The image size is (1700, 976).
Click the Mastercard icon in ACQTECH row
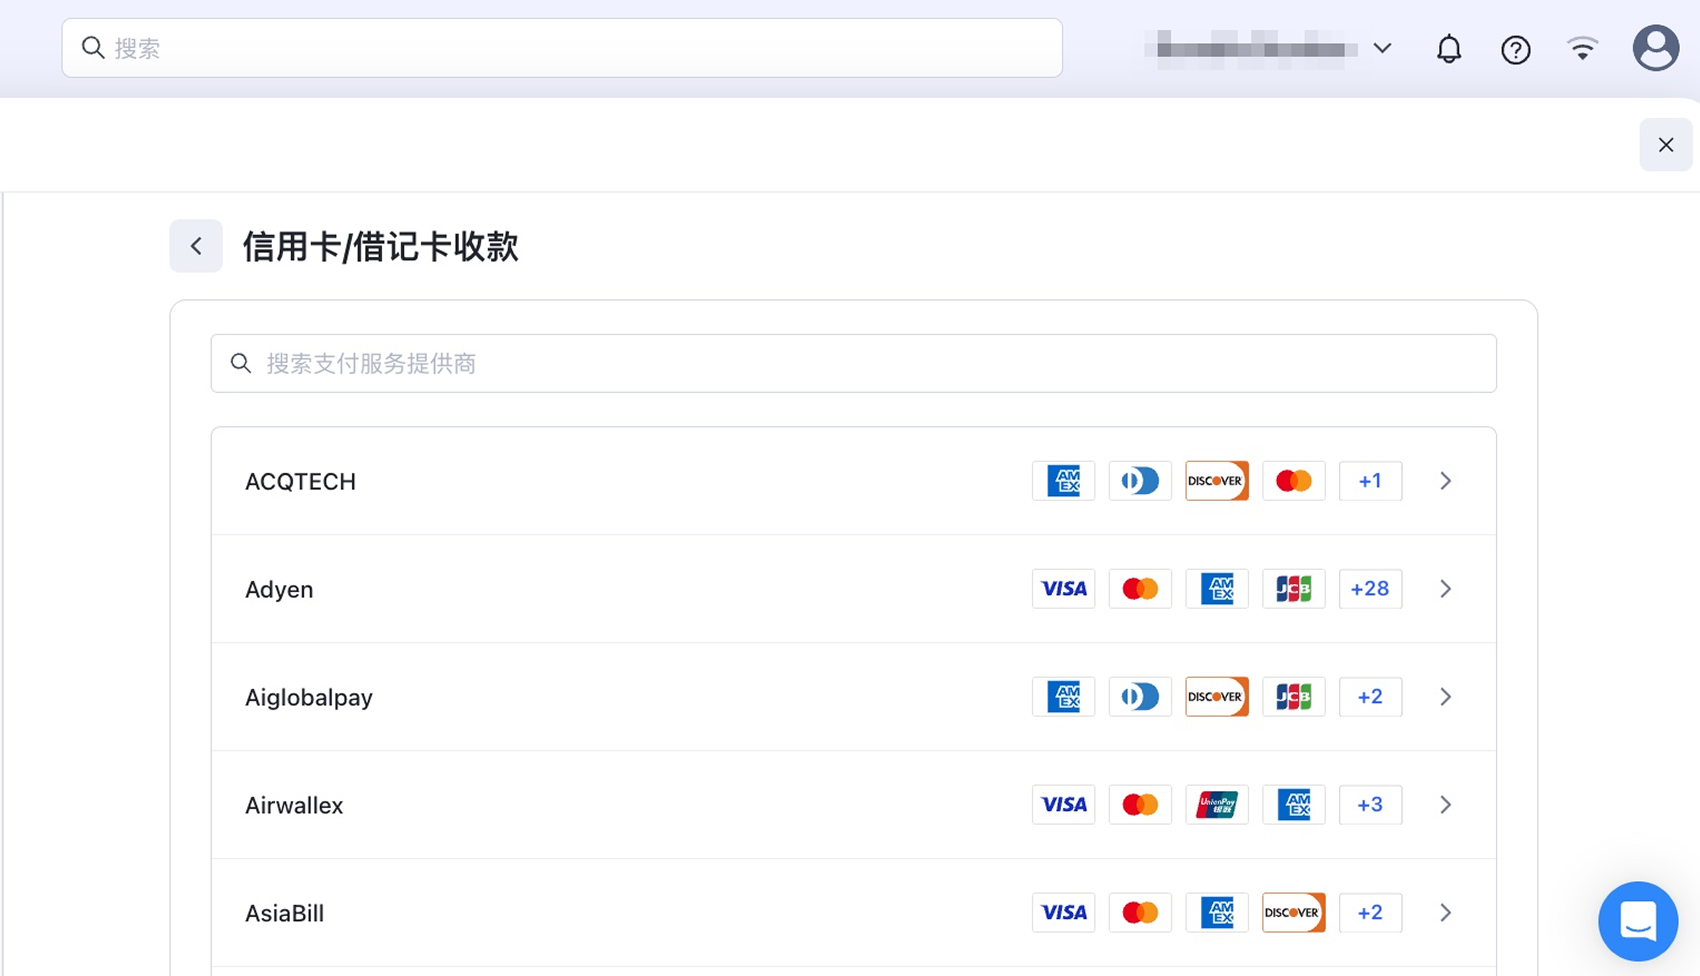coord(1294,481)
